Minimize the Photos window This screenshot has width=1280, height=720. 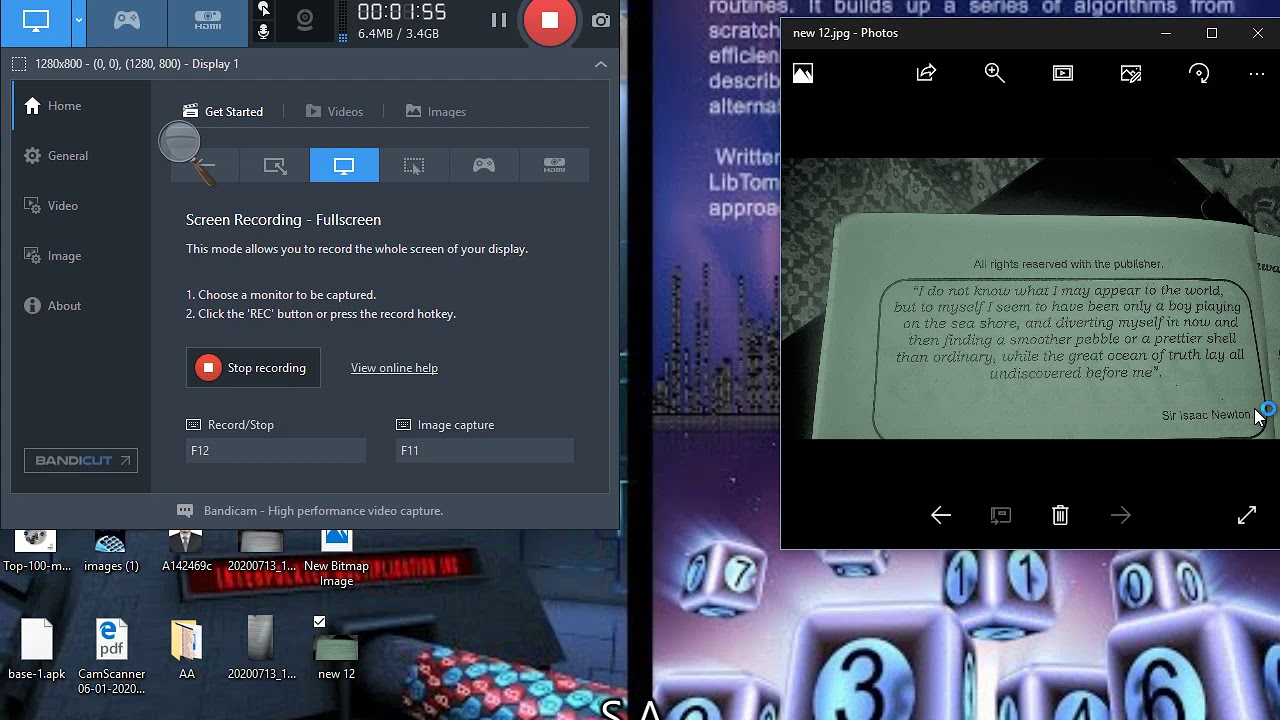pos(1166,33)
